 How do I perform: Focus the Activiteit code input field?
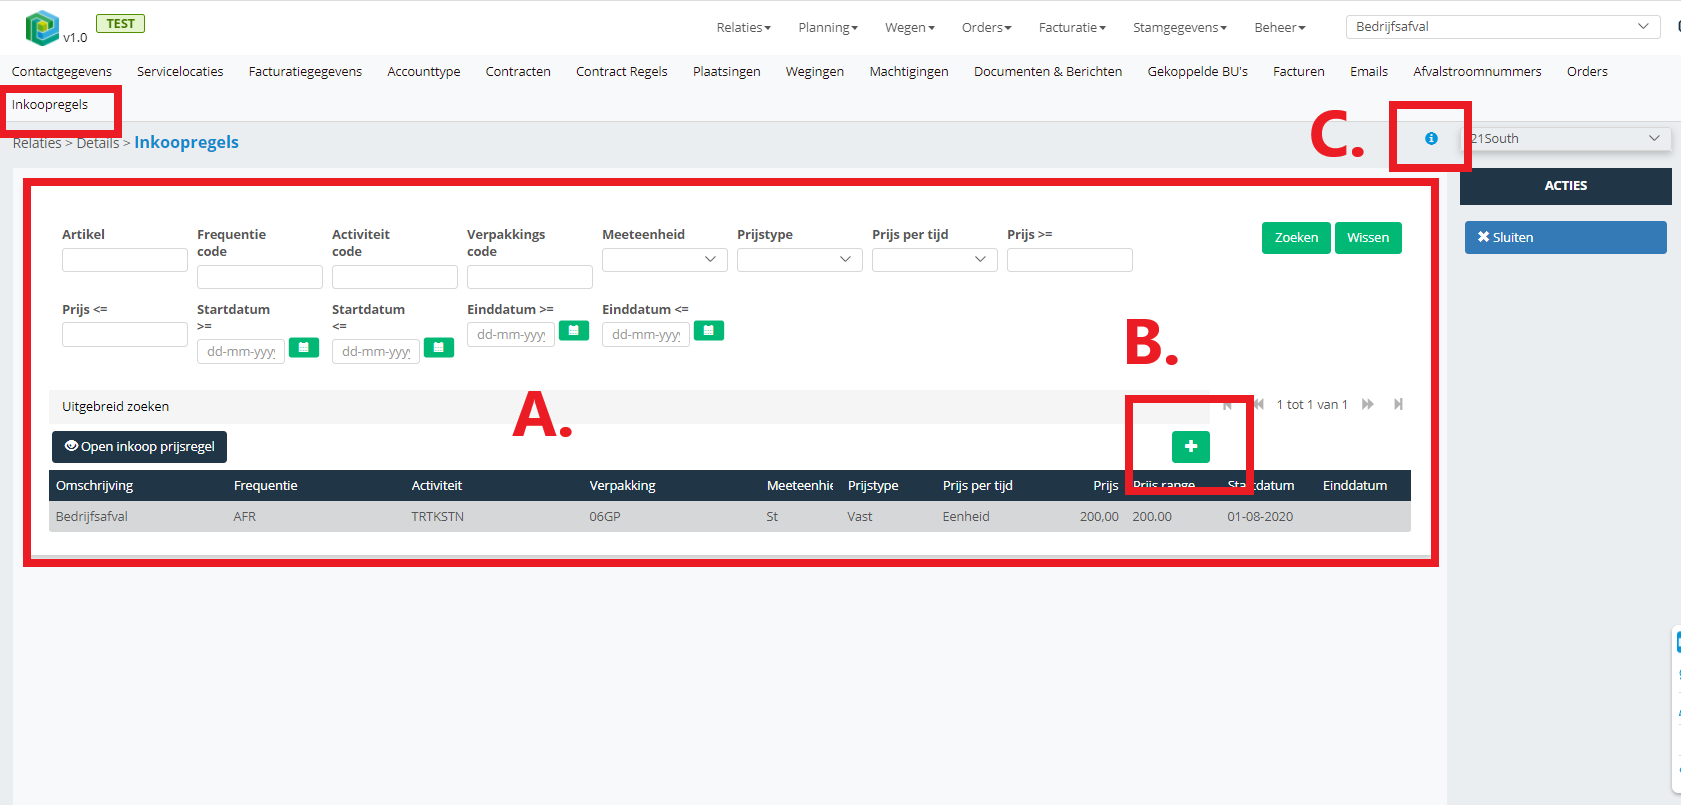(x=394, y=276)
